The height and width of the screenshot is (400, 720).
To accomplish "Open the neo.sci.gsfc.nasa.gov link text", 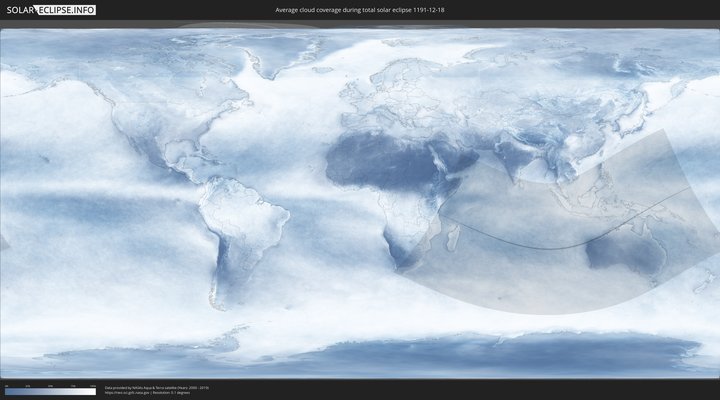I will (x=128, y=393).
